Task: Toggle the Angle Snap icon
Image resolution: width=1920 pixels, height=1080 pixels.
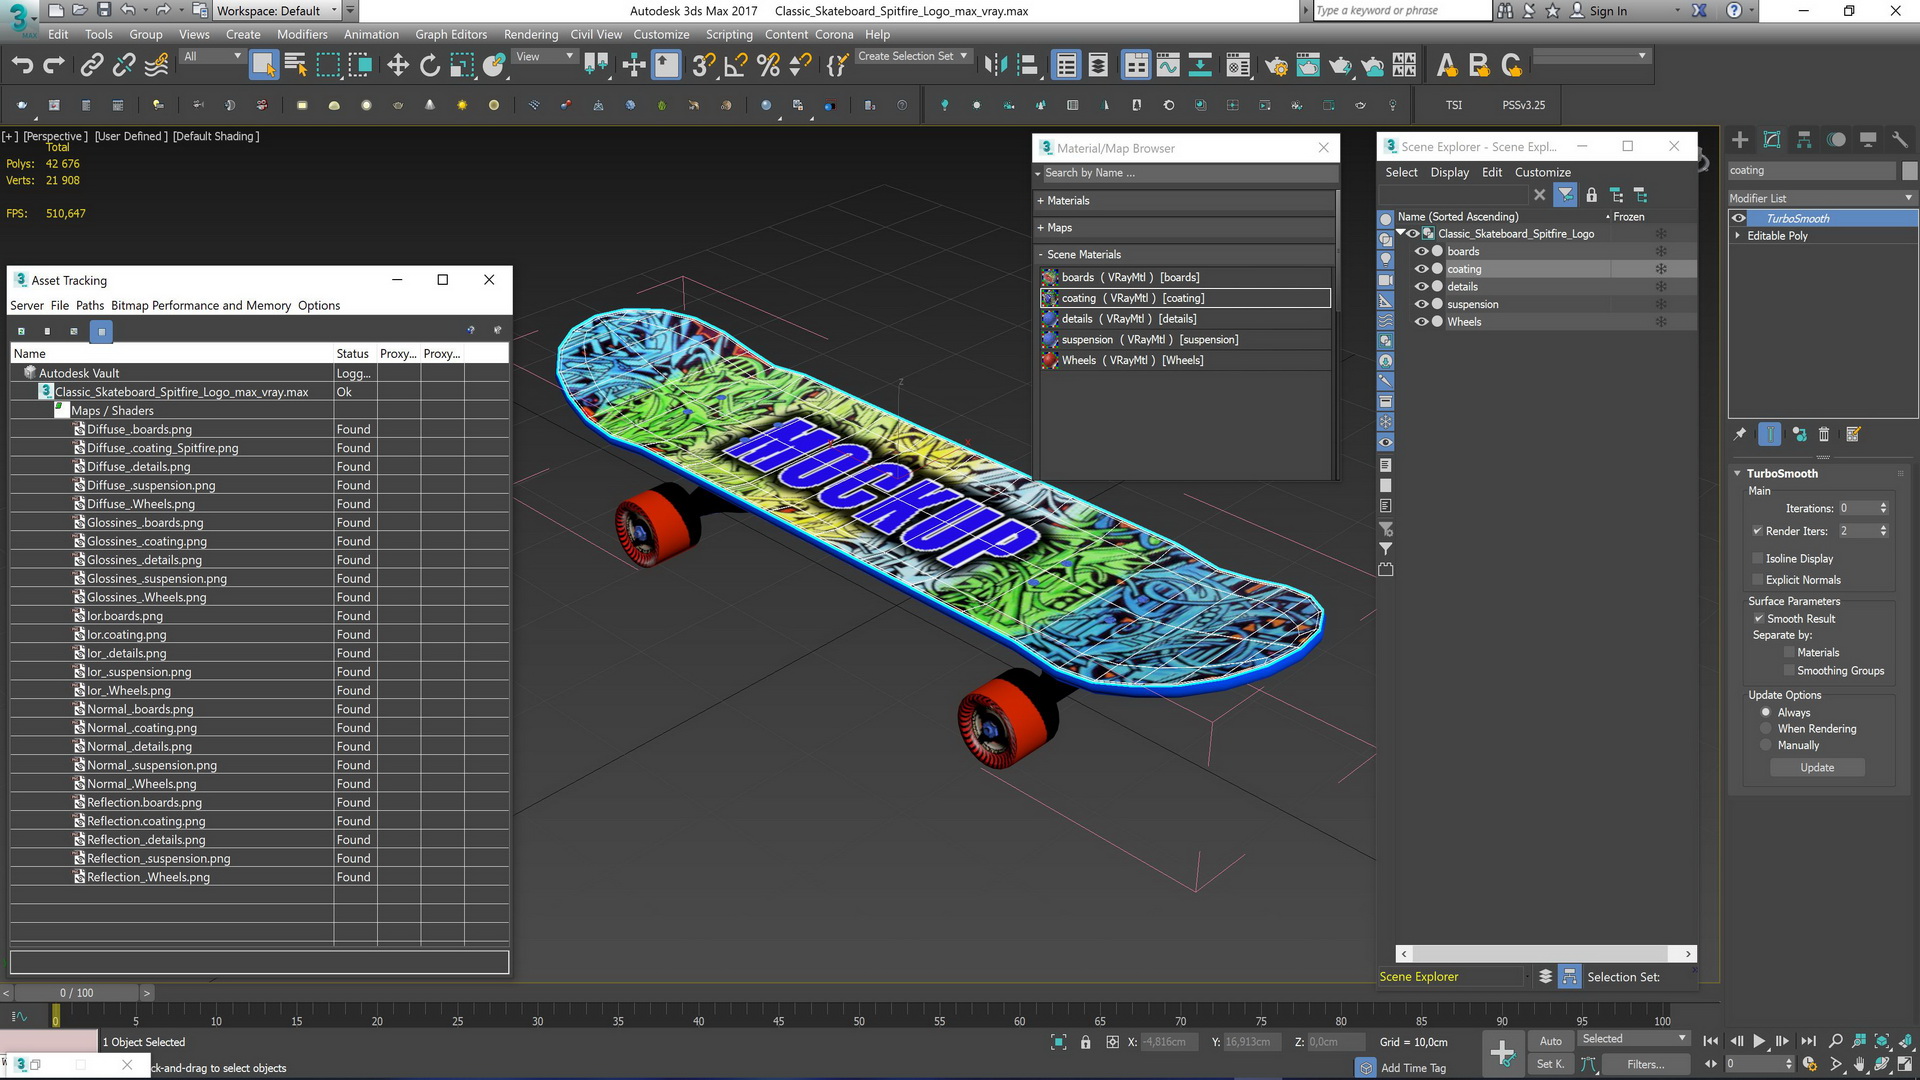Action: 736,65
